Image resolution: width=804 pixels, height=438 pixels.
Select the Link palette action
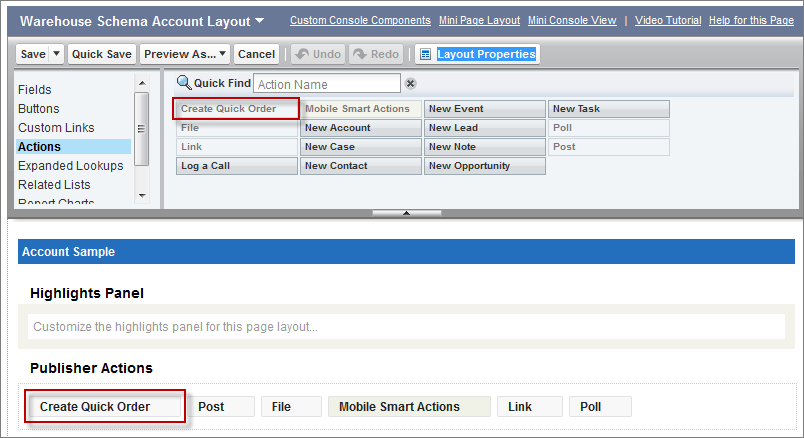coord(236,147)
